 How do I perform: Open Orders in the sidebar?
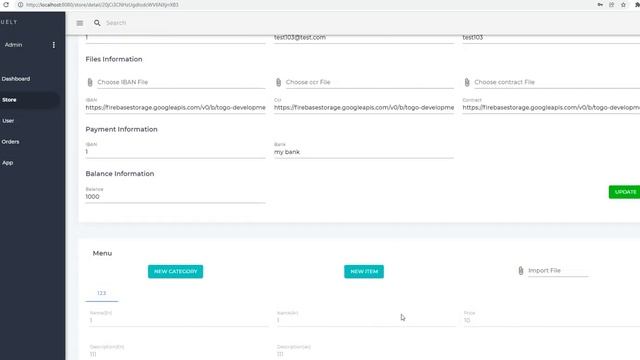10,142
